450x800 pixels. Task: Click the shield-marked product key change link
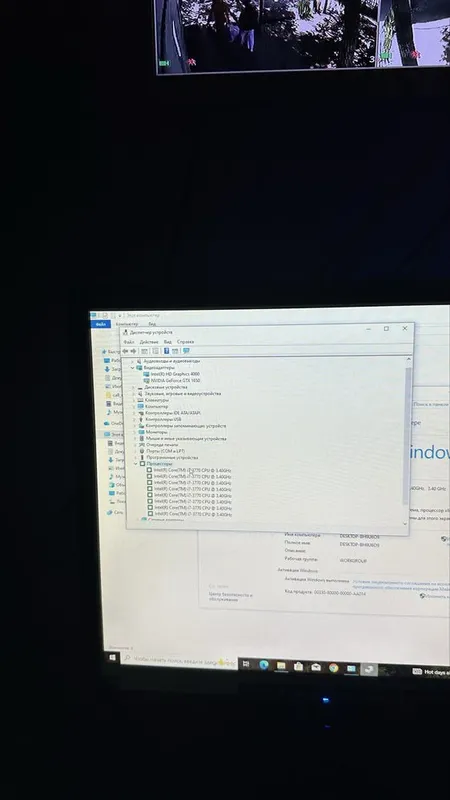tap(435, 596)
